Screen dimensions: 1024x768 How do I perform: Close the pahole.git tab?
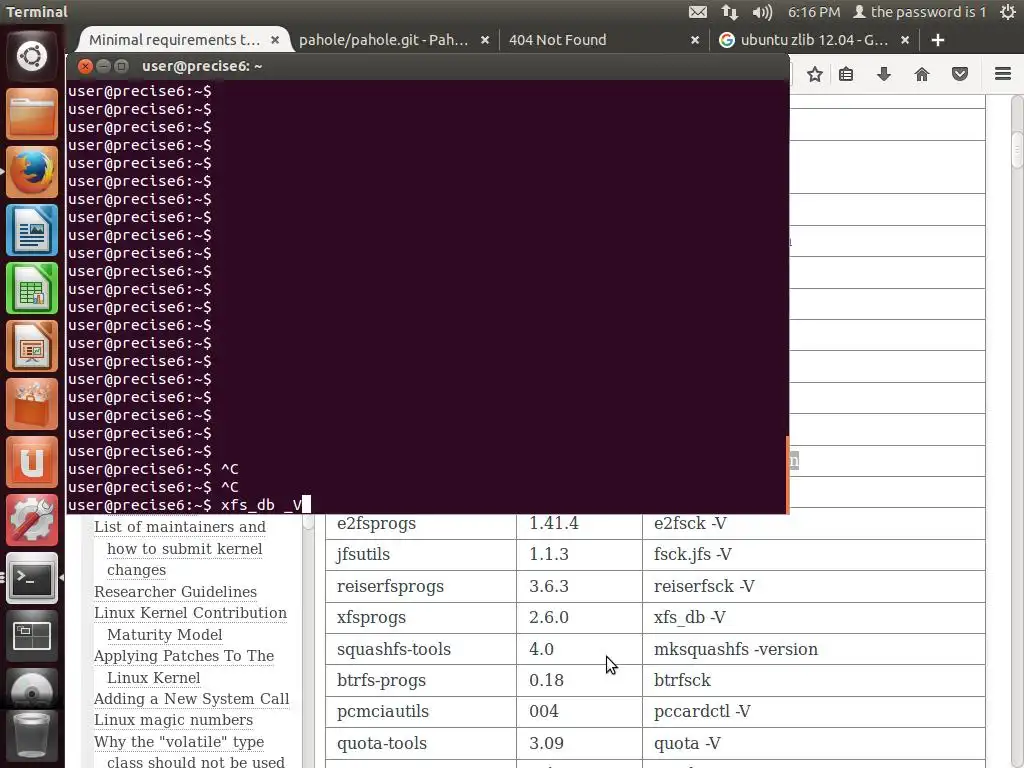coord(485,40)
